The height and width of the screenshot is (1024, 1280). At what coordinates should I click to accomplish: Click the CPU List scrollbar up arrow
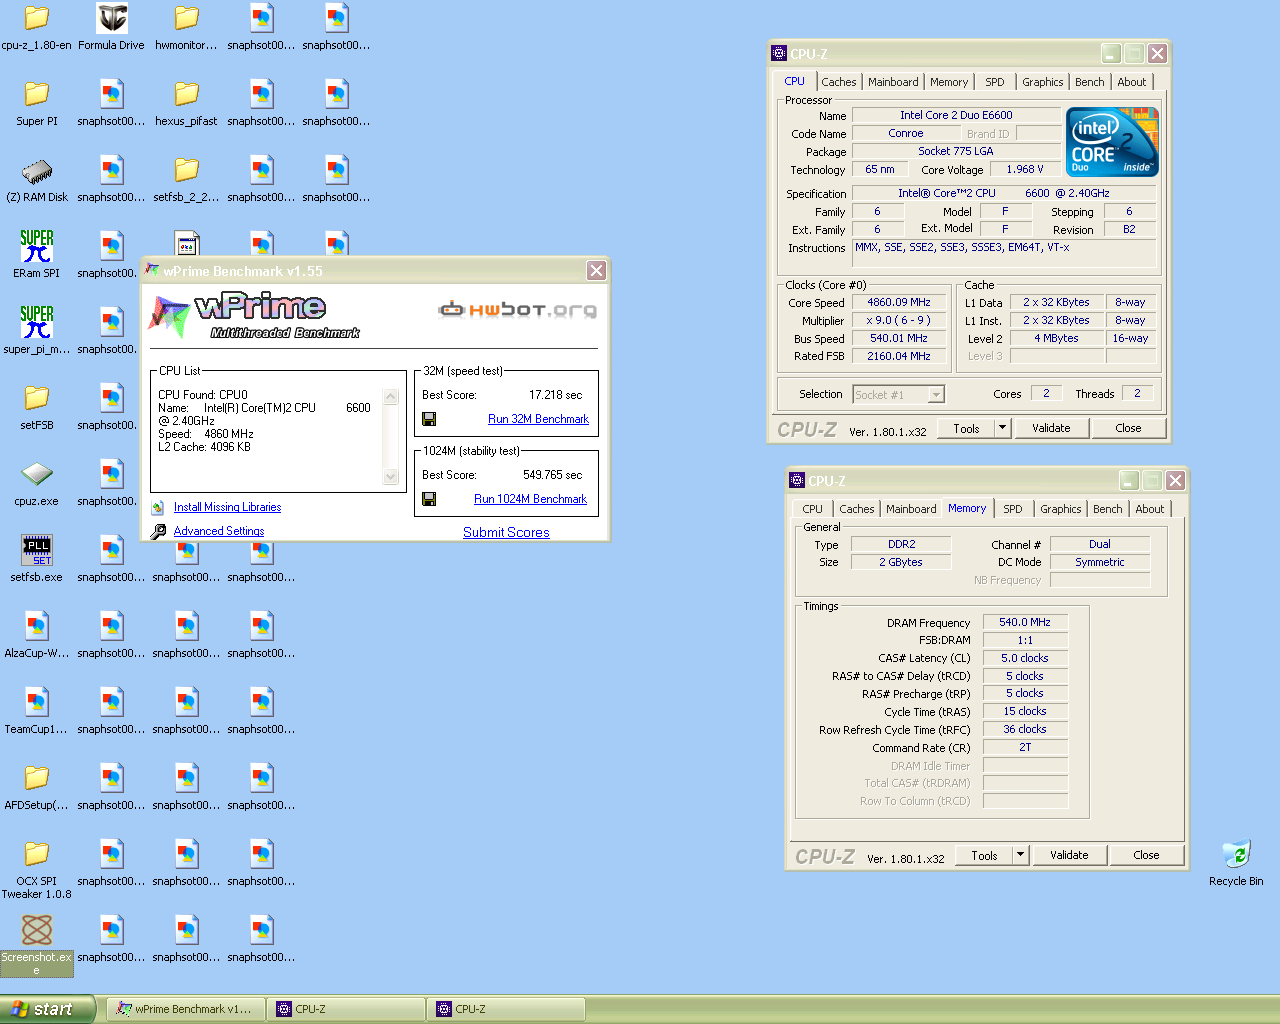(x=391, y=397)
